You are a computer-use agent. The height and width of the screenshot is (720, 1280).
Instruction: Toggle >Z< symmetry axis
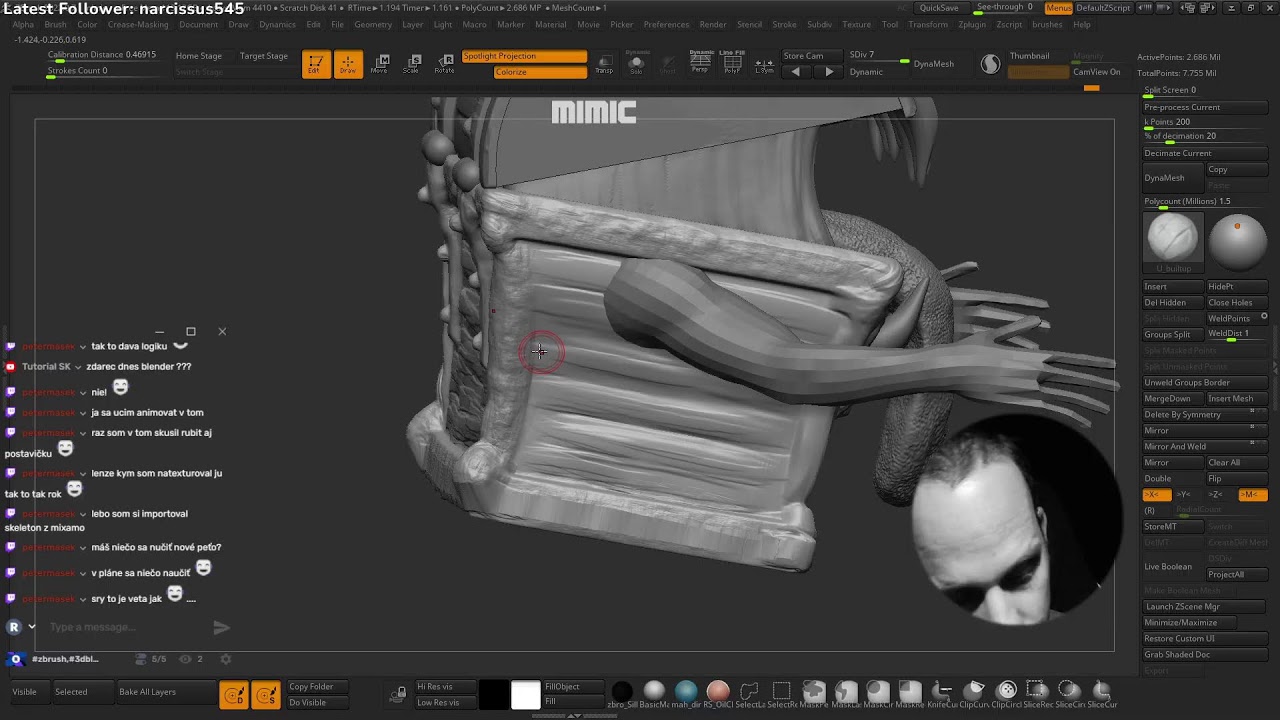pos(1216,495)
